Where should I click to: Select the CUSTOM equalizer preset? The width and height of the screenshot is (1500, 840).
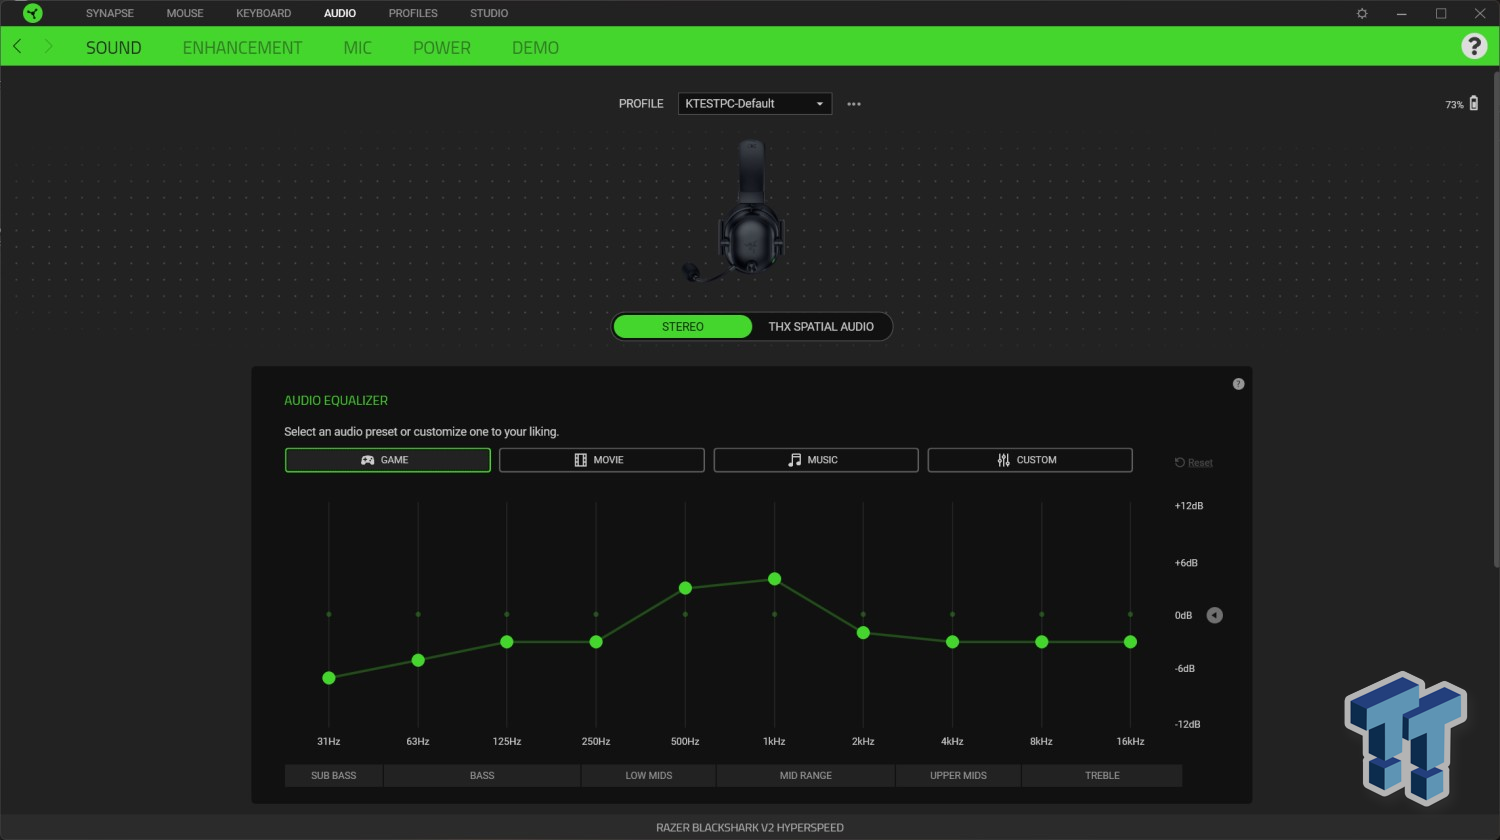1030,460
